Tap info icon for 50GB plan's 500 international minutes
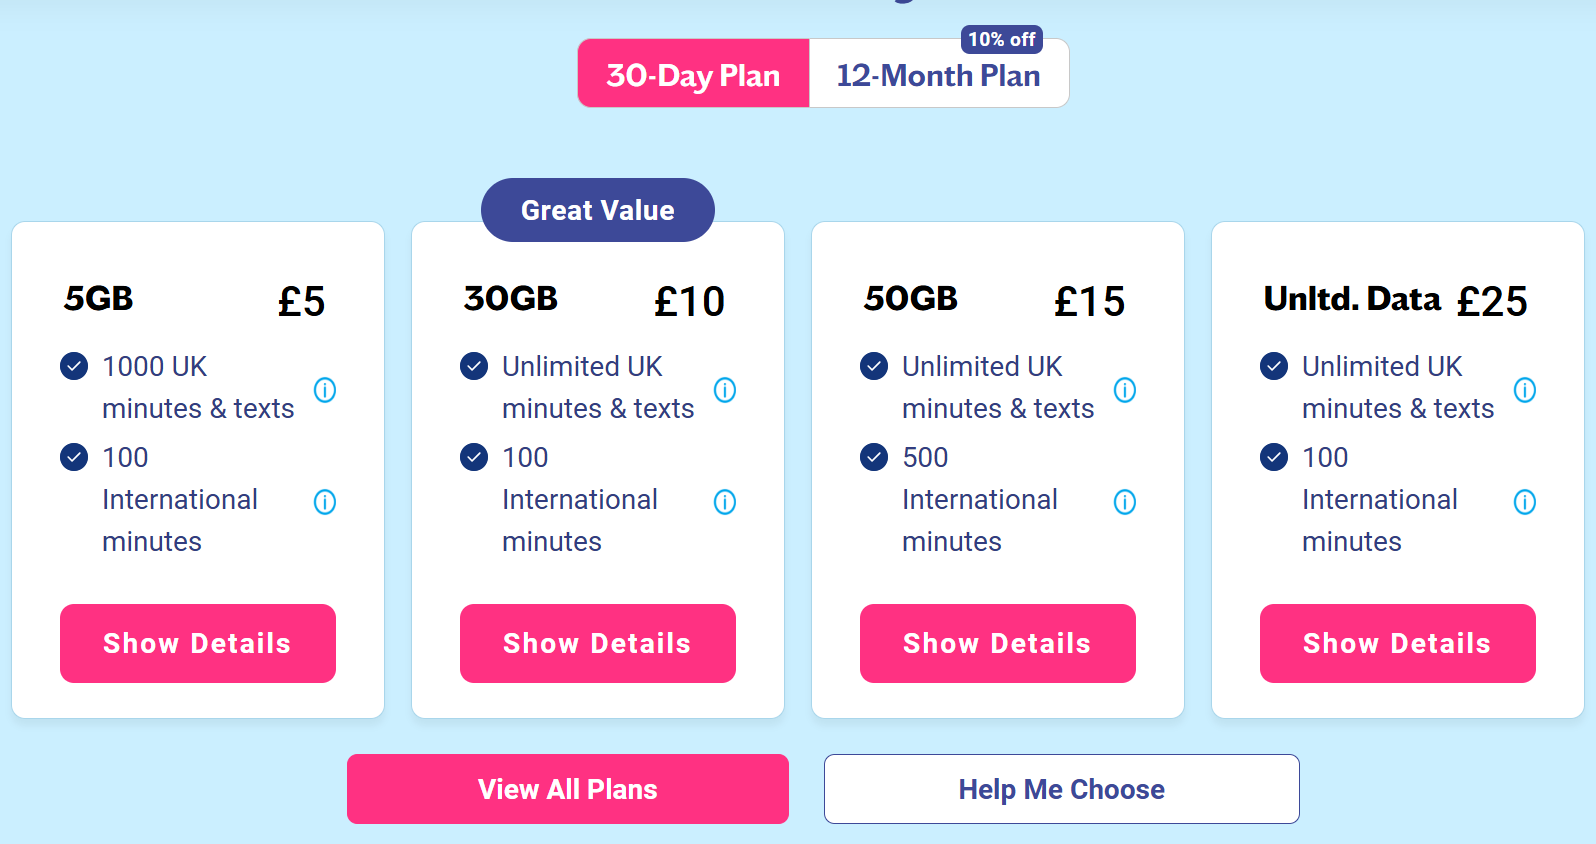The image size is (1596, 844). point(1125,501)
